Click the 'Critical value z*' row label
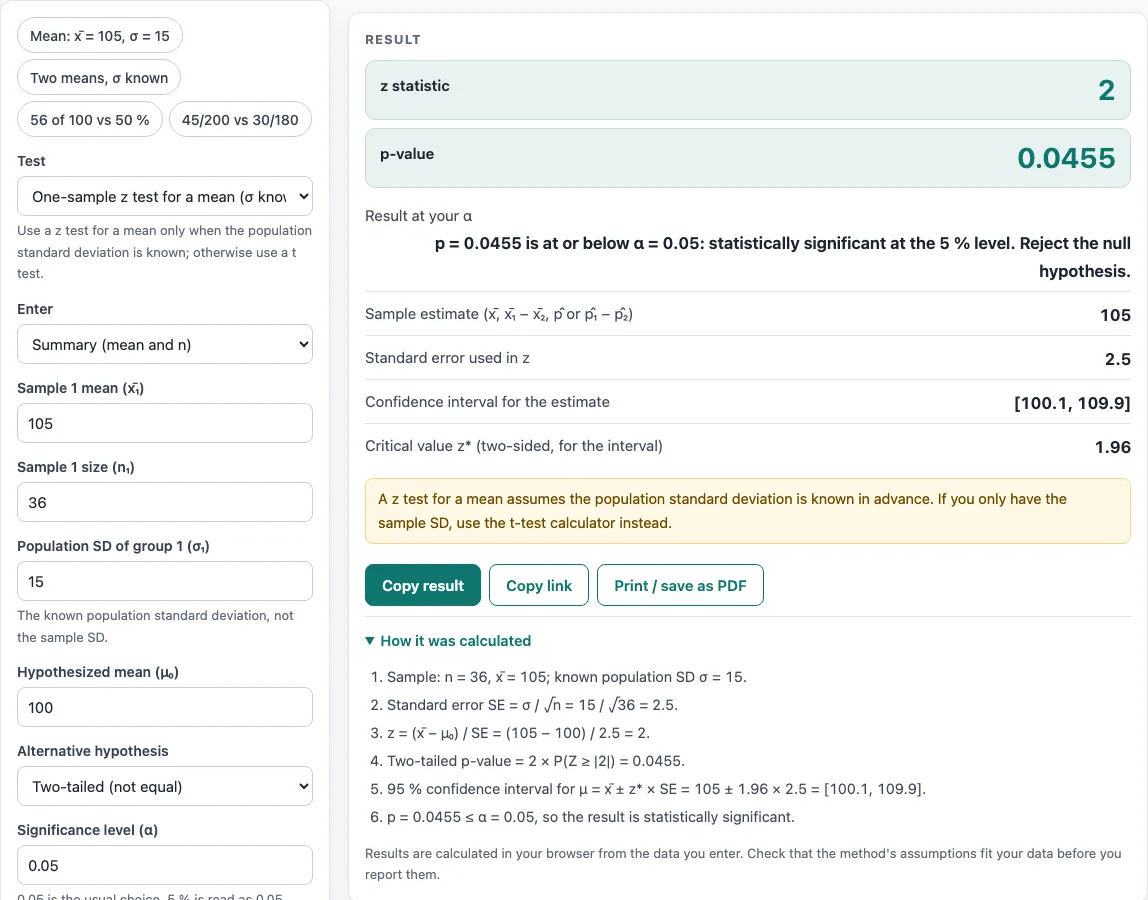 click(514, 446)
